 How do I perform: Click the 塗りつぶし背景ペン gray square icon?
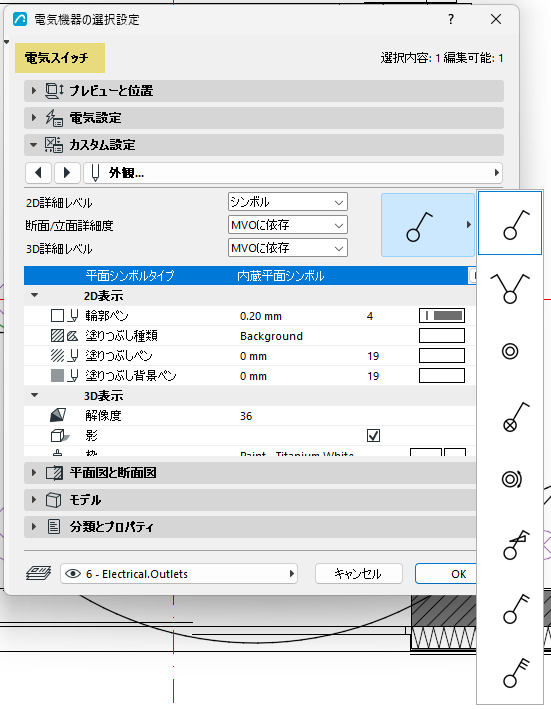(57, 375)
